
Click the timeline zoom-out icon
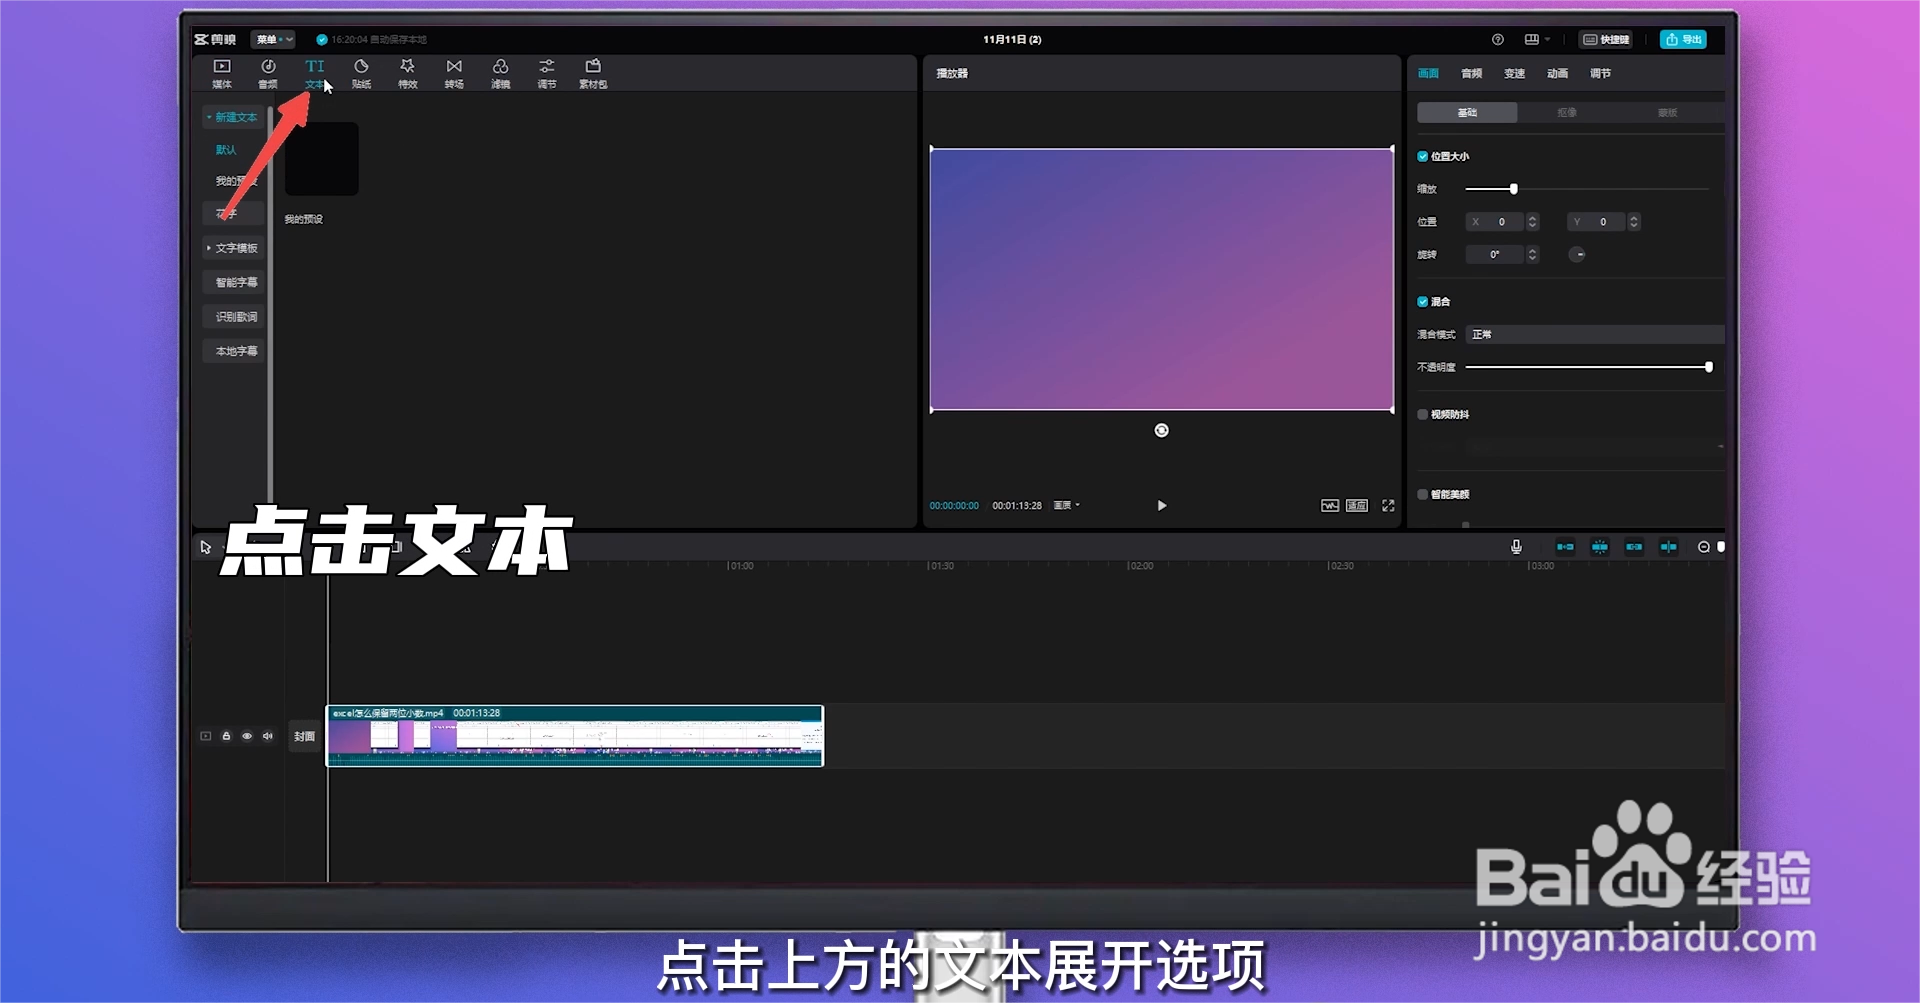1704,547
